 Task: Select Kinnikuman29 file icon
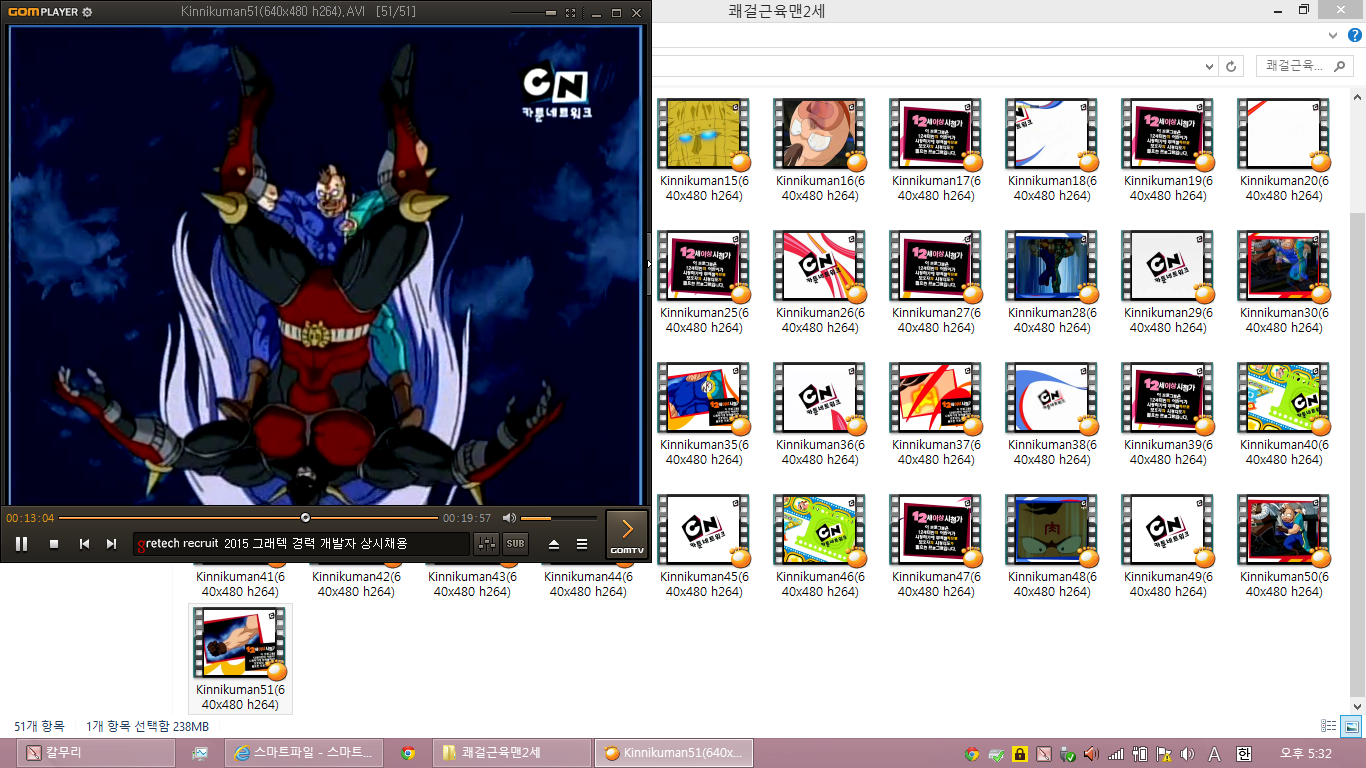pyautogui.click(x=1166, y=266)
